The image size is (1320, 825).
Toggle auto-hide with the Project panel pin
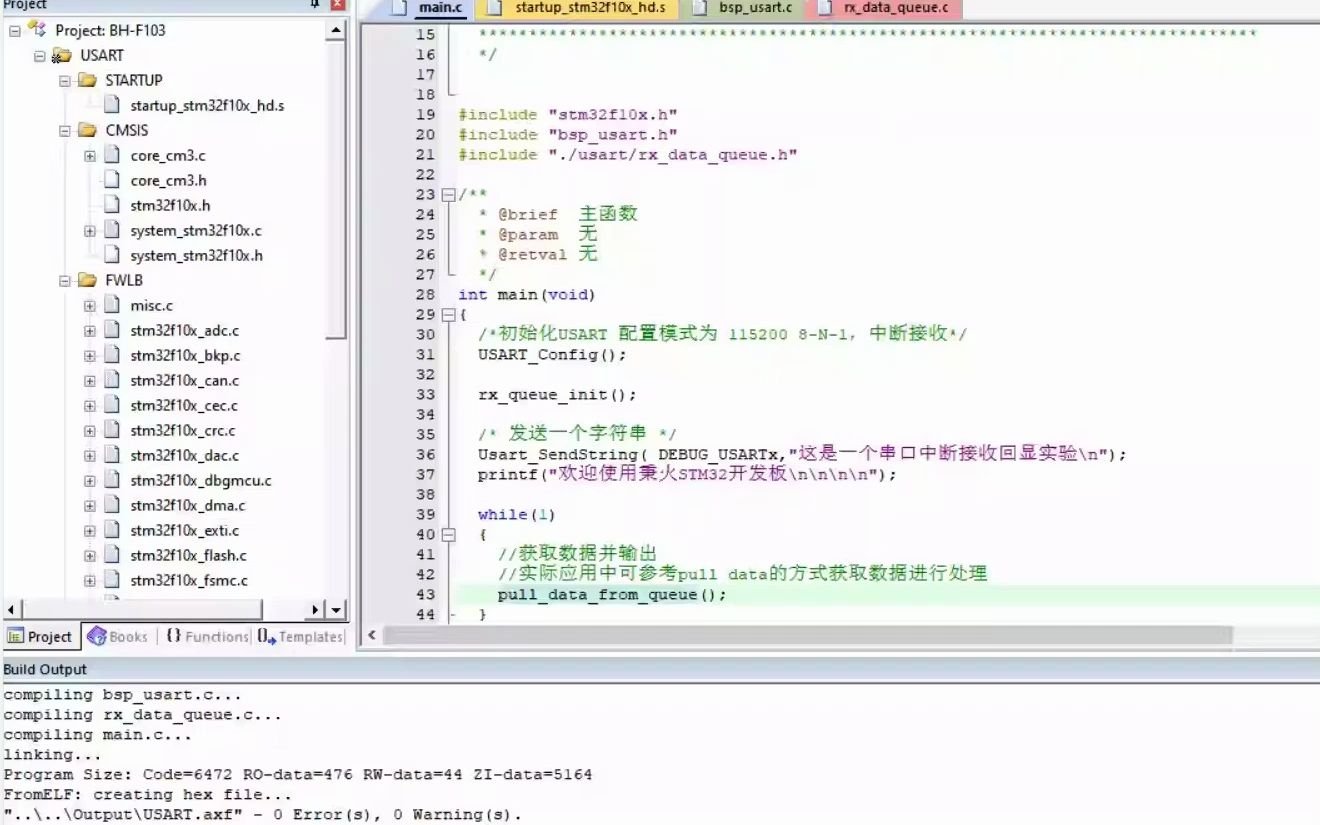point(313,5)
